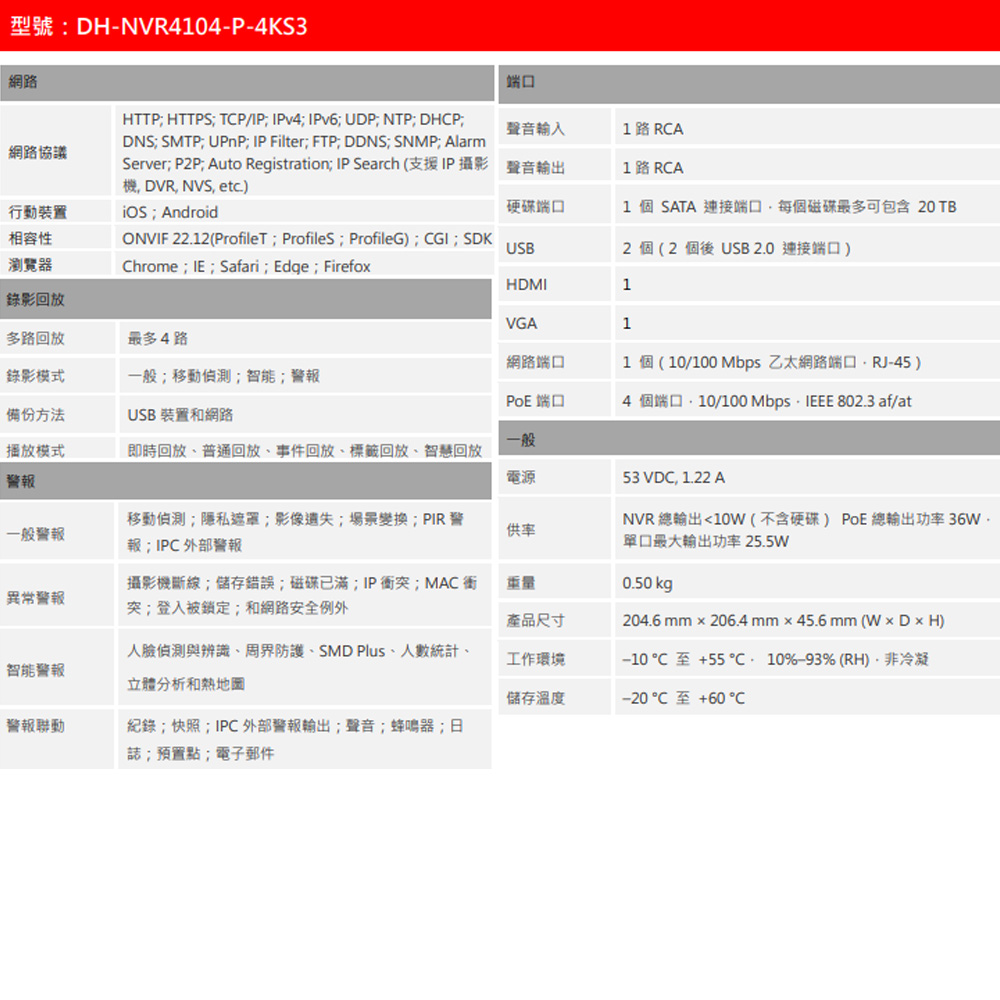The image size is (1000, 1000).
Task: Click the value 1 in VGA row
Action: click(627, 323)
